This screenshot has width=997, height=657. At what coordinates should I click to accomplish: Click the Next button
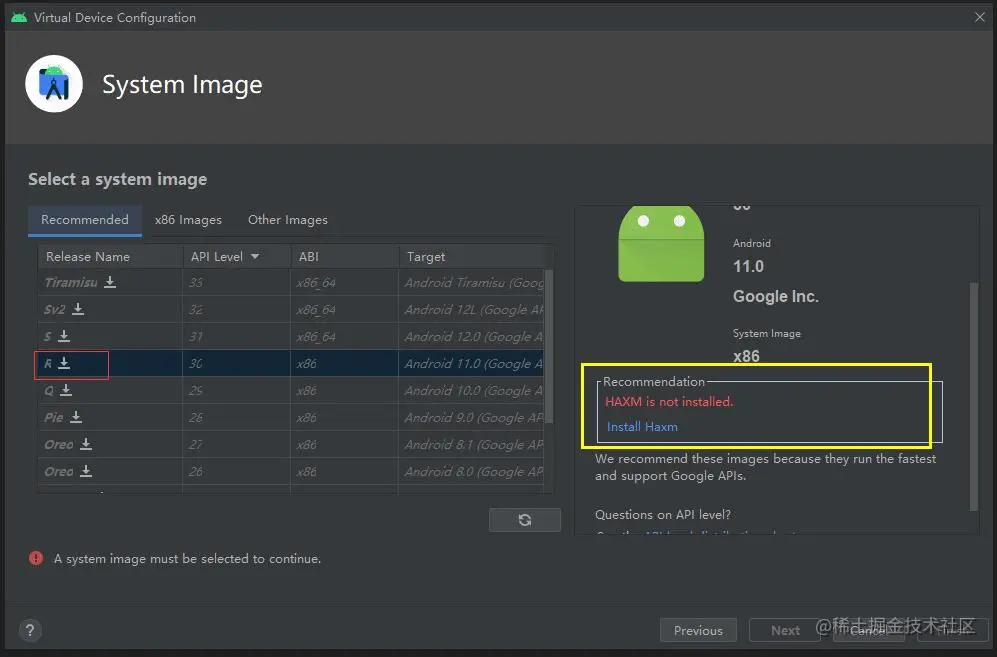point(785,630)
